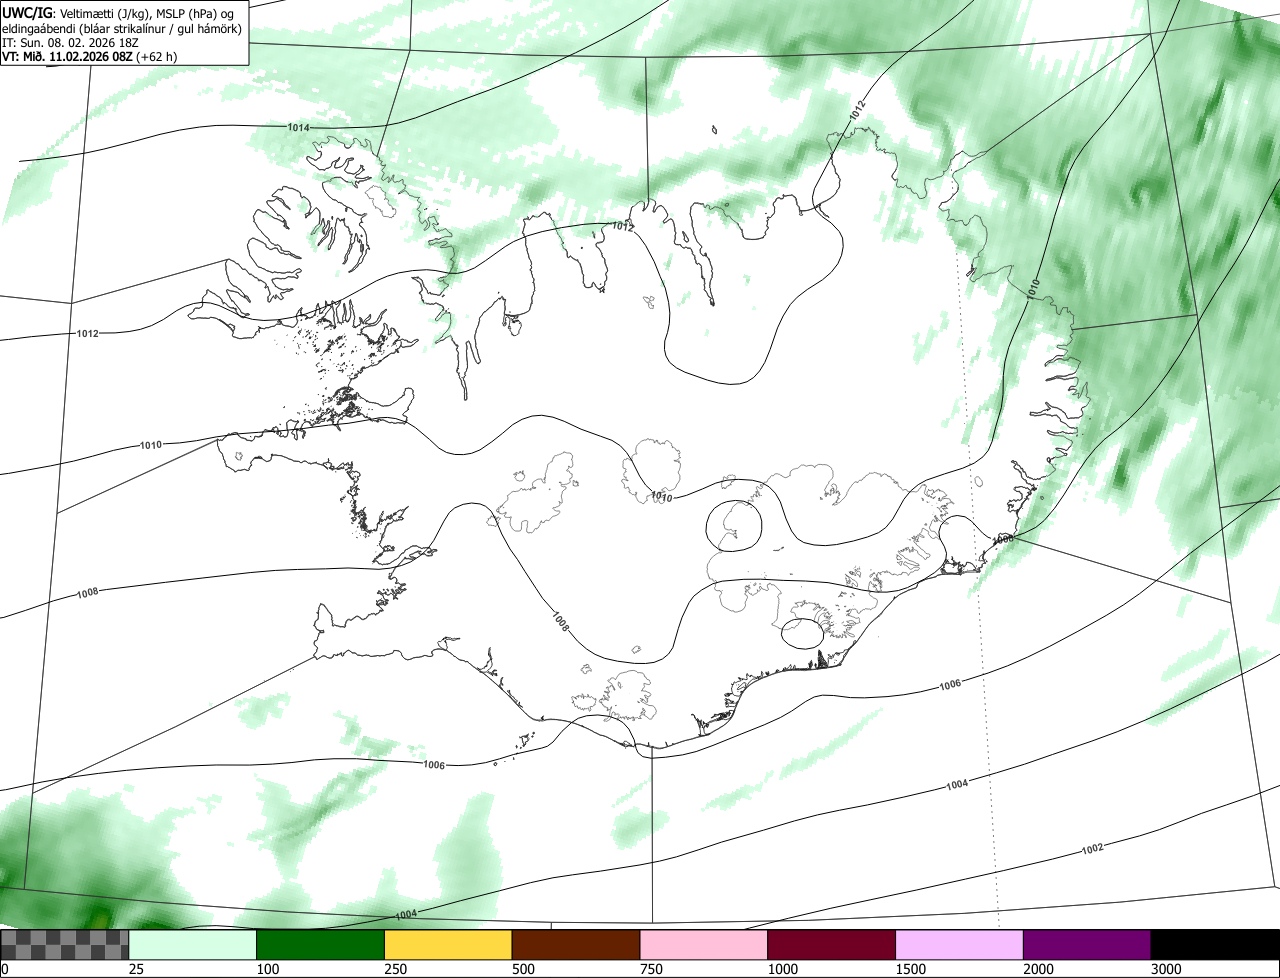Screen dimensions: 1280x978
Task: Click the checkered gray 0–25 legend swatch
Action: click(65, 945)
